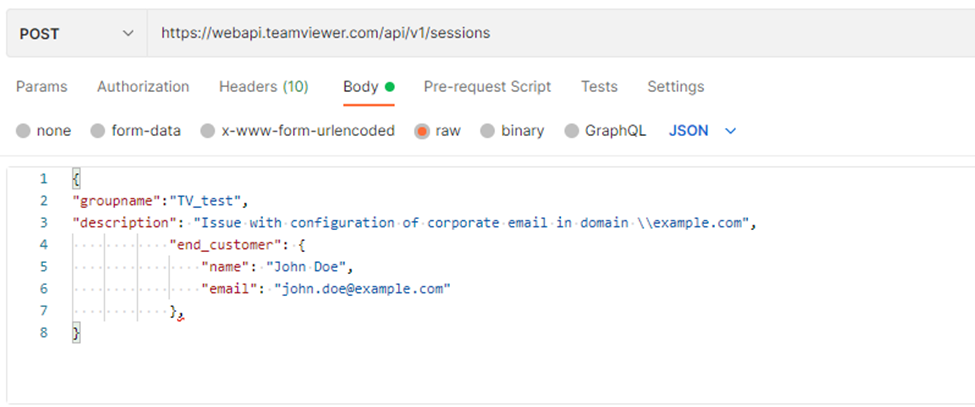The width and height of the screenshot is (975, 407).
Task: Choose the binary body option
Action: coord(488,131)
